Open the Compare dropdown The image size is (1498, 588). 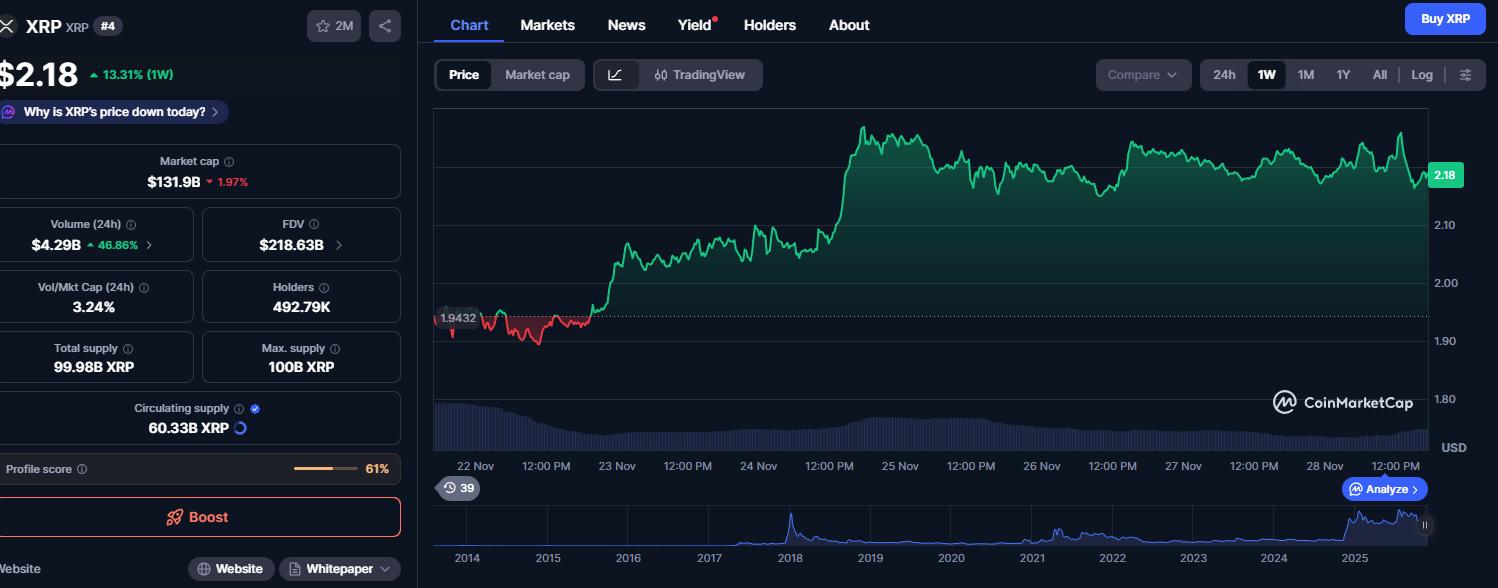[x=1142, y=74]
